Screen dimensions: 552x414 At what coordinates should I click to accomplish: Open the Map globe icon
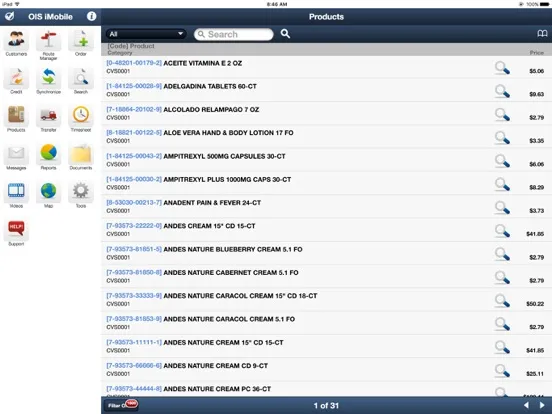pos(49,192)
